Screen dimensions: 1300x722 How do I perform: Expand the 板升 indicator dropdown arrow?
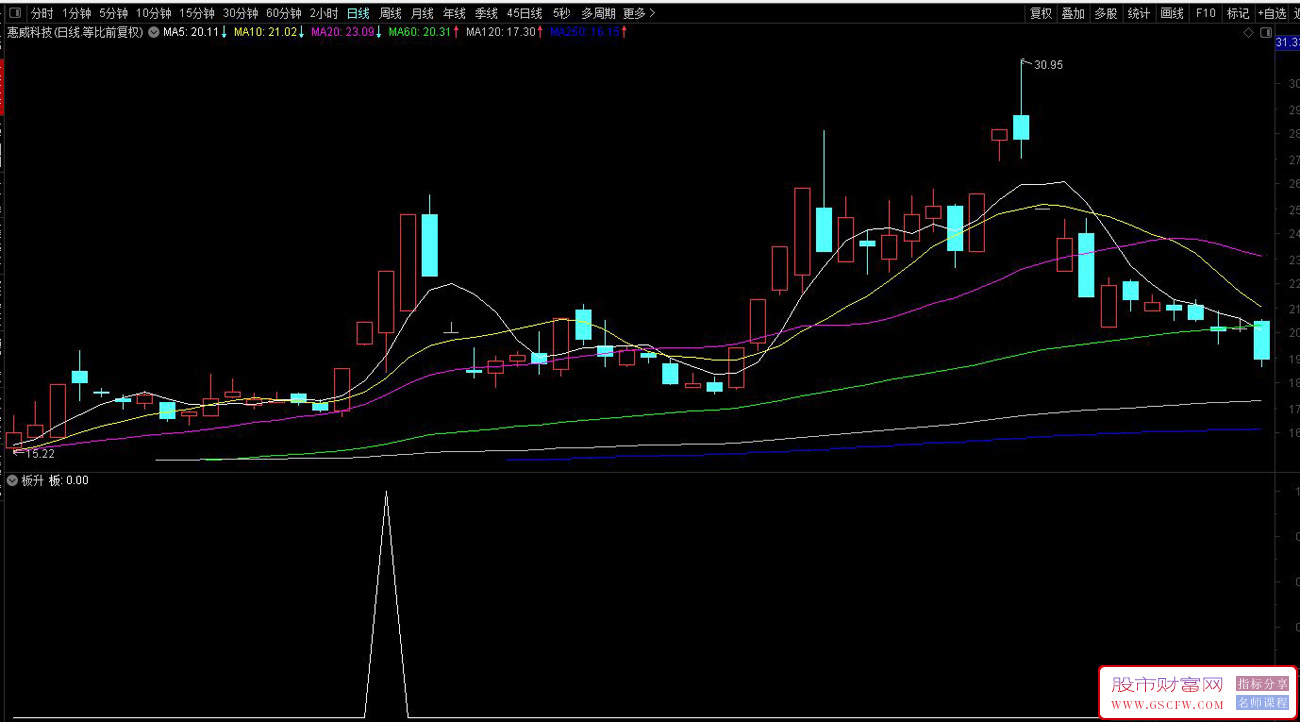tap(12, 480)
